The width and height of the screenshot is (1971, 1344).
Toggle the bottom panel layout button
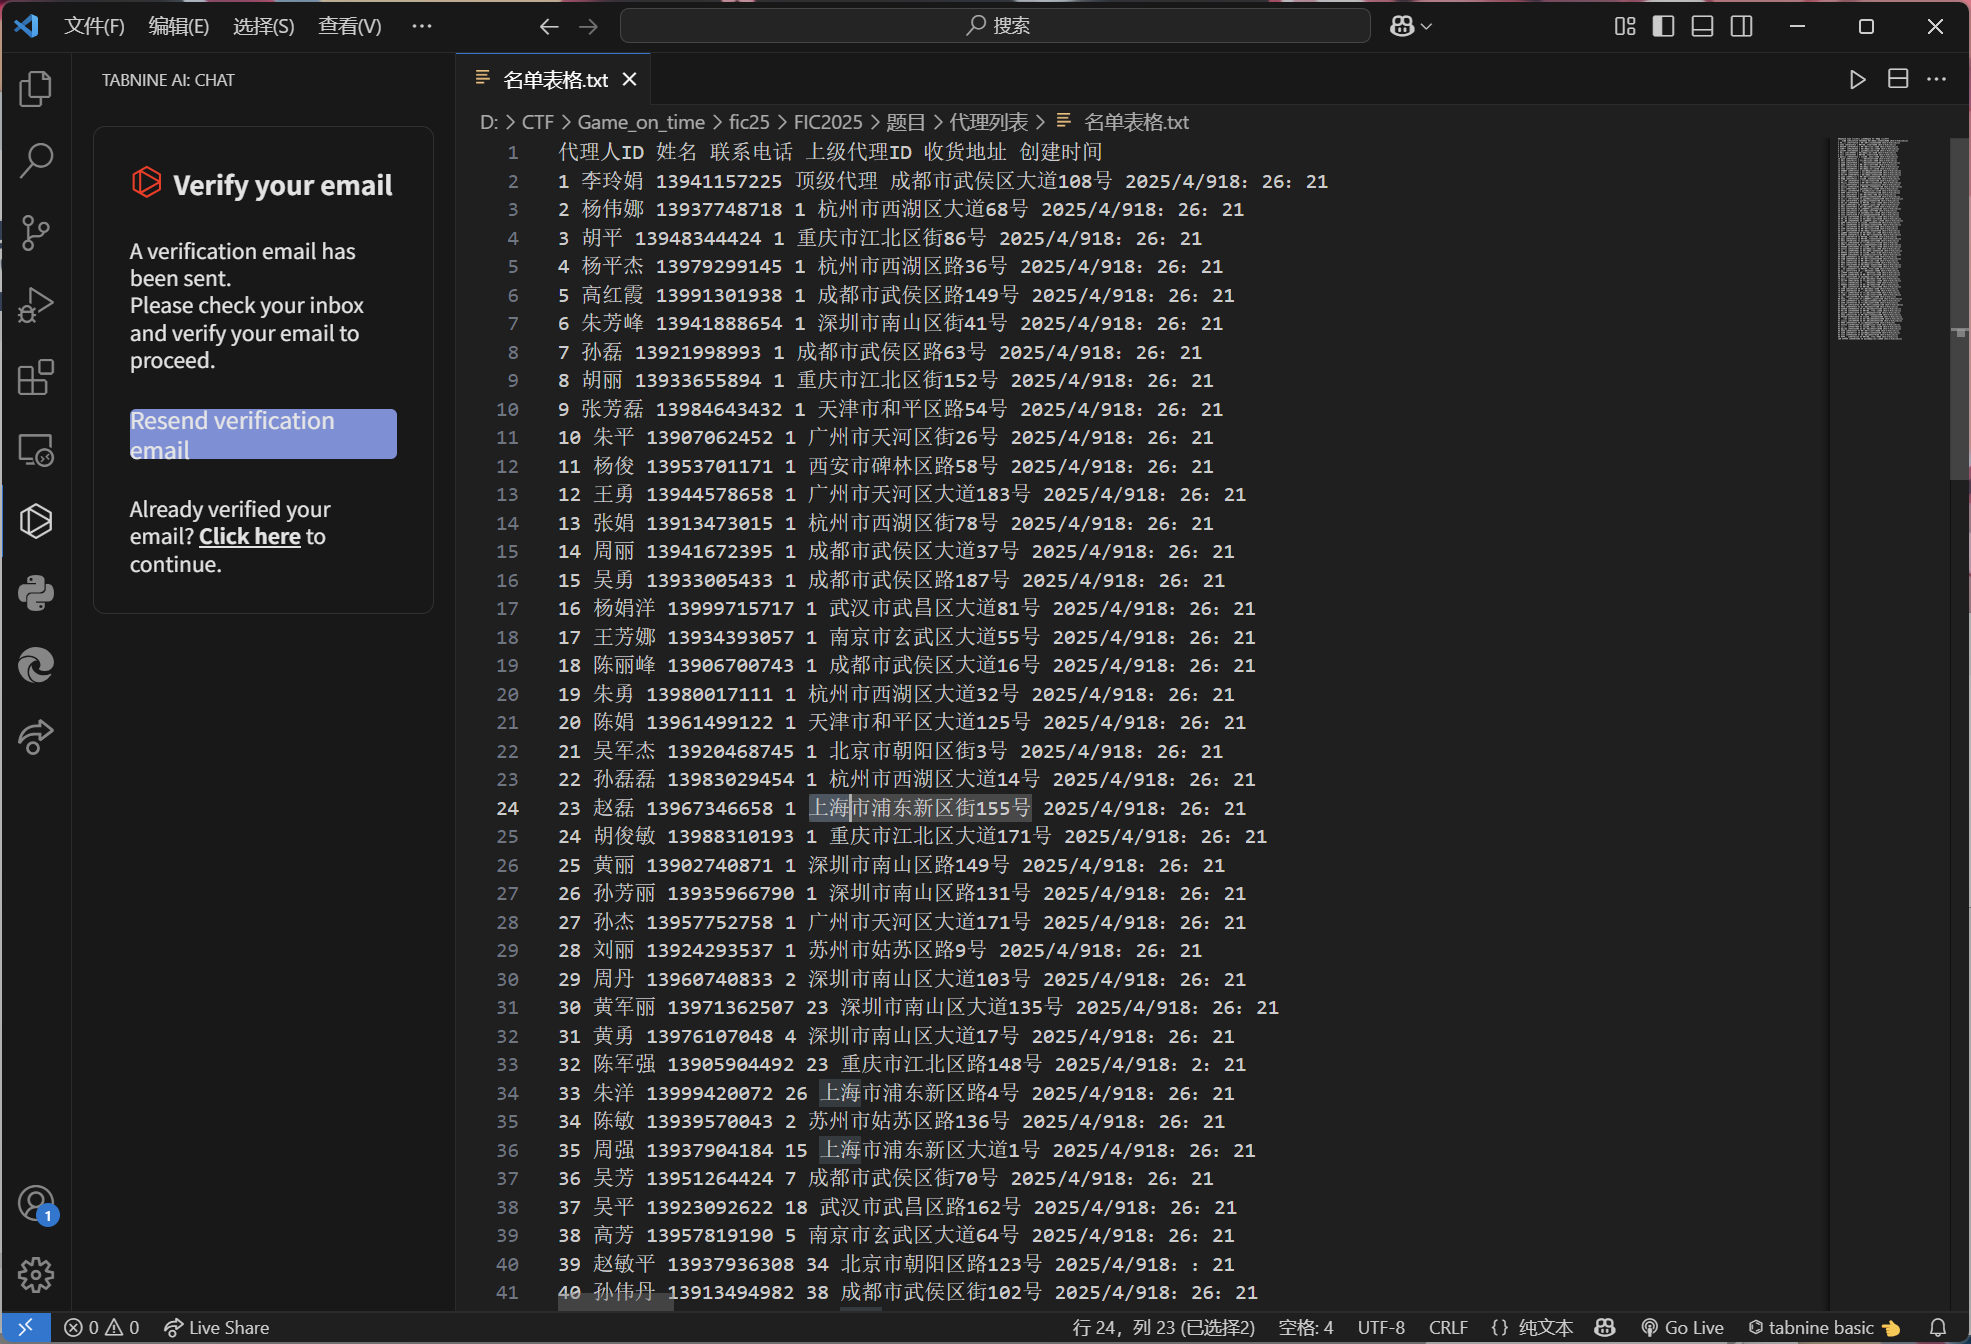1702,26
